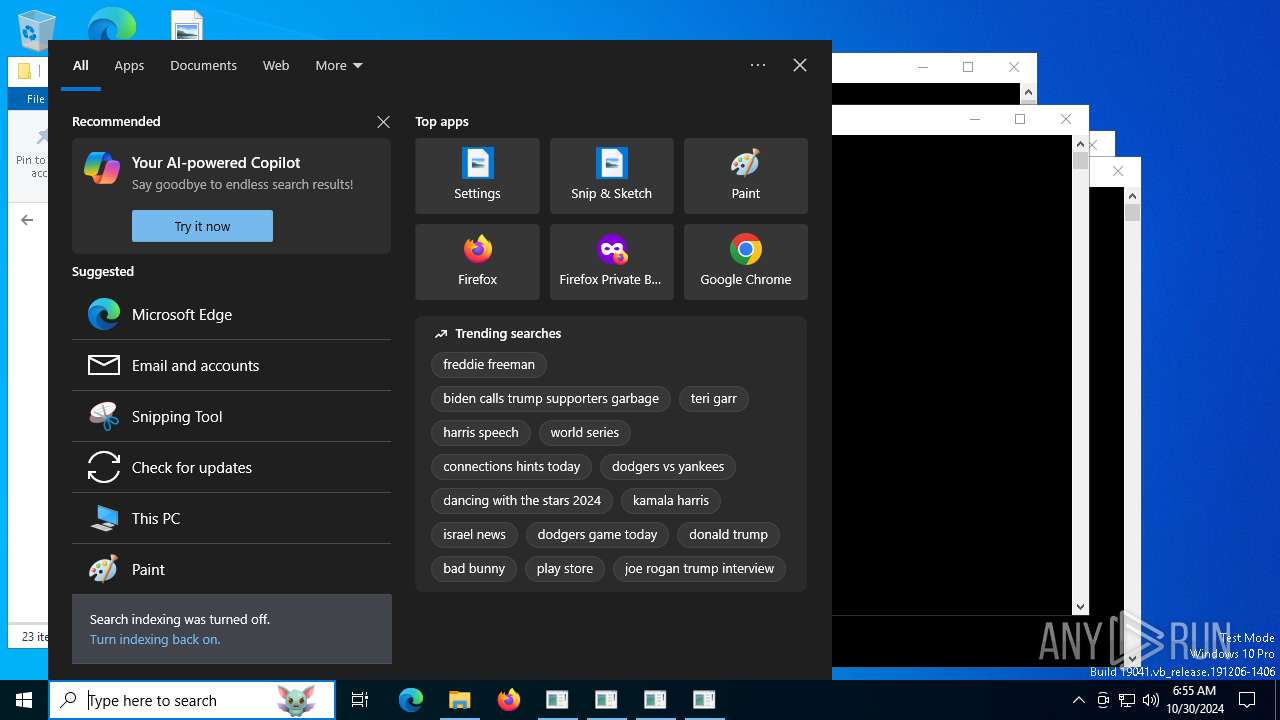Show hidden tray icons chevron
The height and width of the screenshot is (720, 1280).
click(1078, 700)
